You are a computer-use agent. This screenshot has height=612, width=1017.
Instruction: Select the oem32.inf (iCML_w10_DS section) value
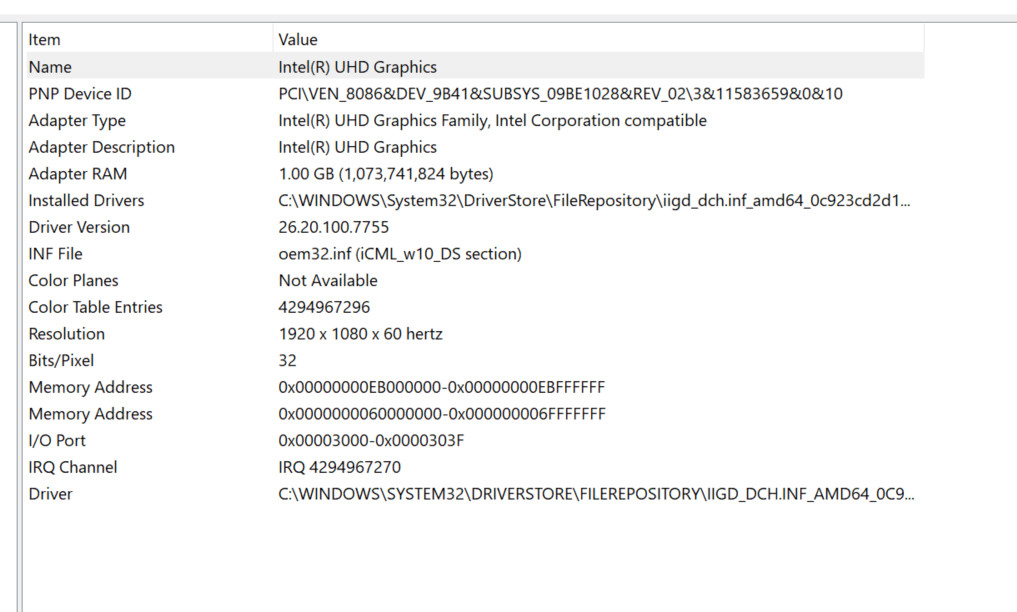click(400, 253)
